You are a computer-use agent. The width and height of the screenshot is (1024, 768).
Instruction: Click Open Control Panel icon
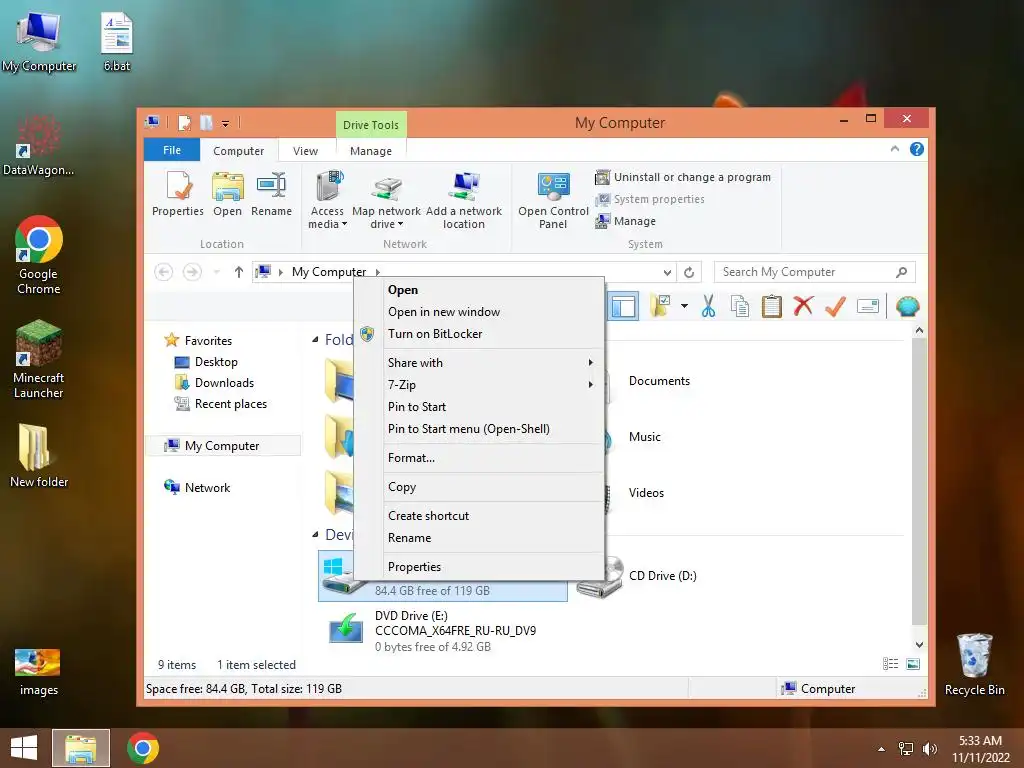[553, 200]
